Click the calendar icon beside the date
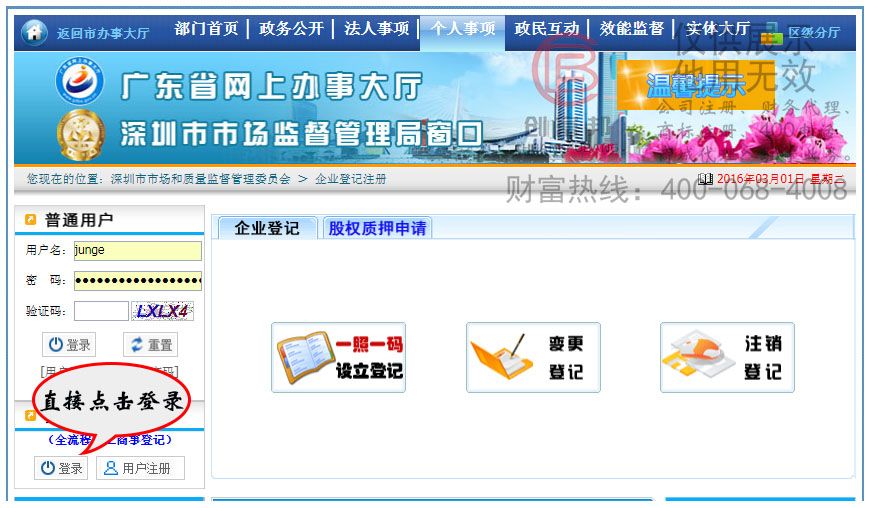The width and height of the screenshot is (871, 508). [x=705, y=179]
